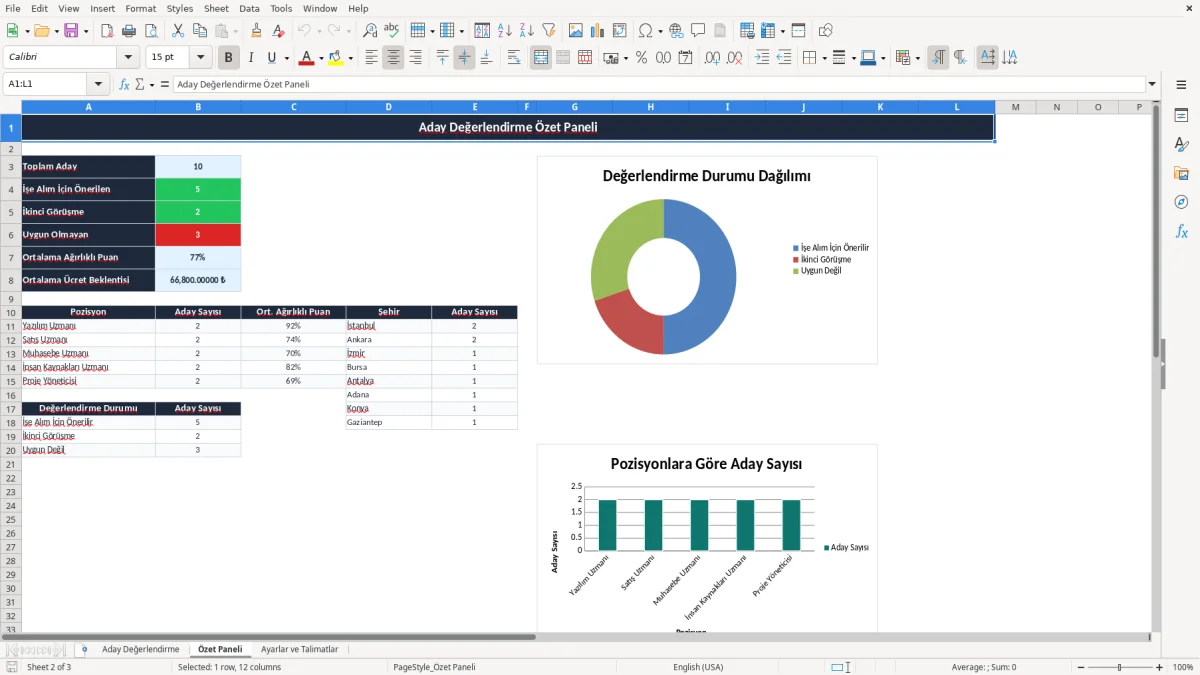Screen dimensions: 1200x675
Task: Click the Clear Direct Formatting icon
Action: (x=279, y=31)
